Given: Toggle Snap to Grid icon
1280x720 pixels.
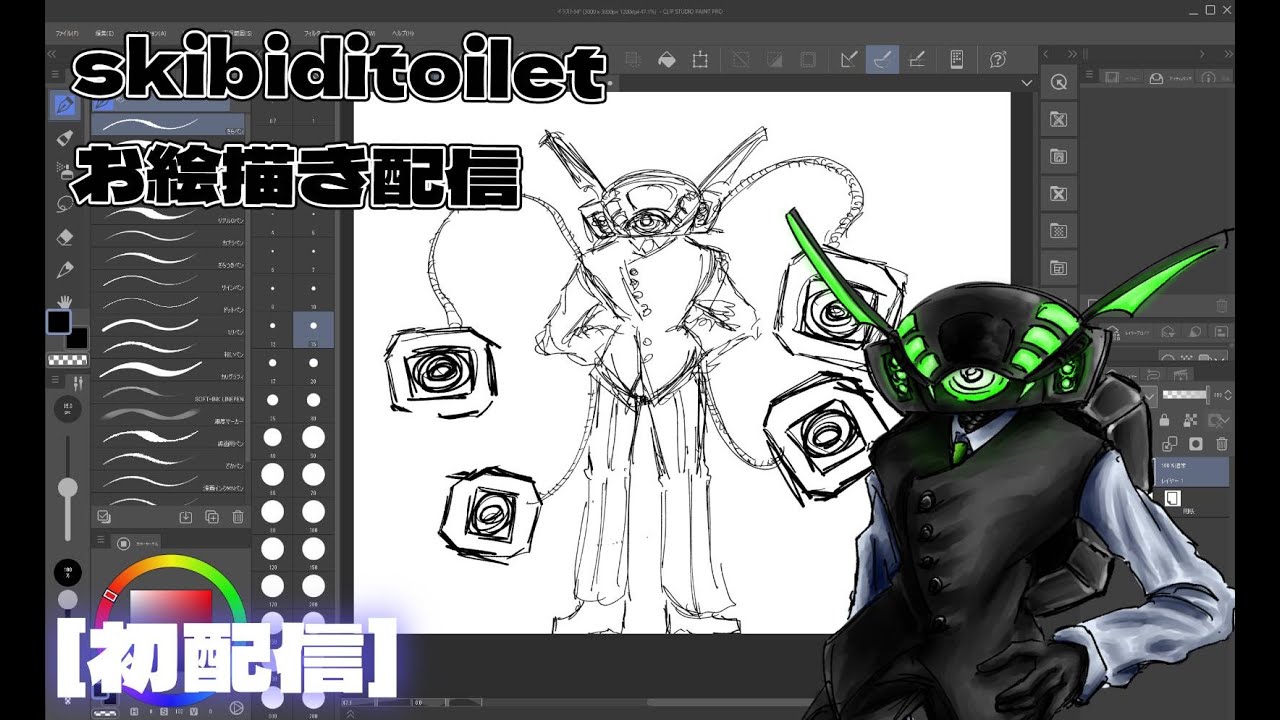Looking at the screenshot, I should point(916,60).
